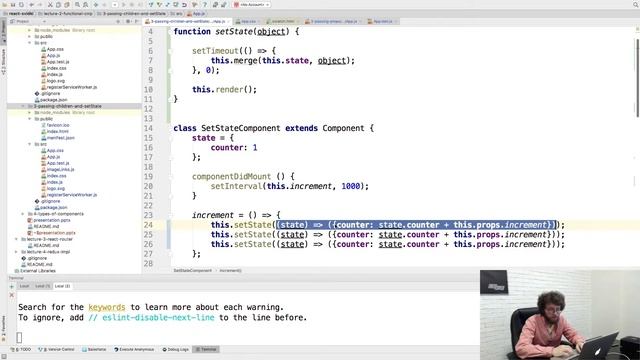640x360 pixels.
Task: Open the Structure side panel tab
Action: click(3, 62)
